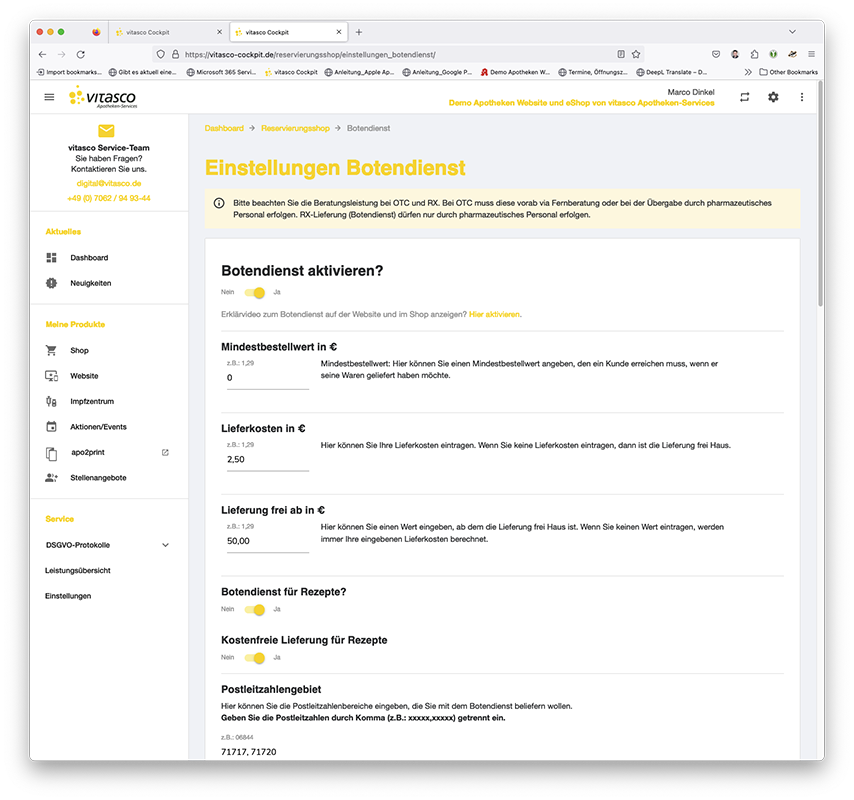854x800 pixels.
Task: Open the hamburger sidebar menu icon
Action: (x=49, y=97)
